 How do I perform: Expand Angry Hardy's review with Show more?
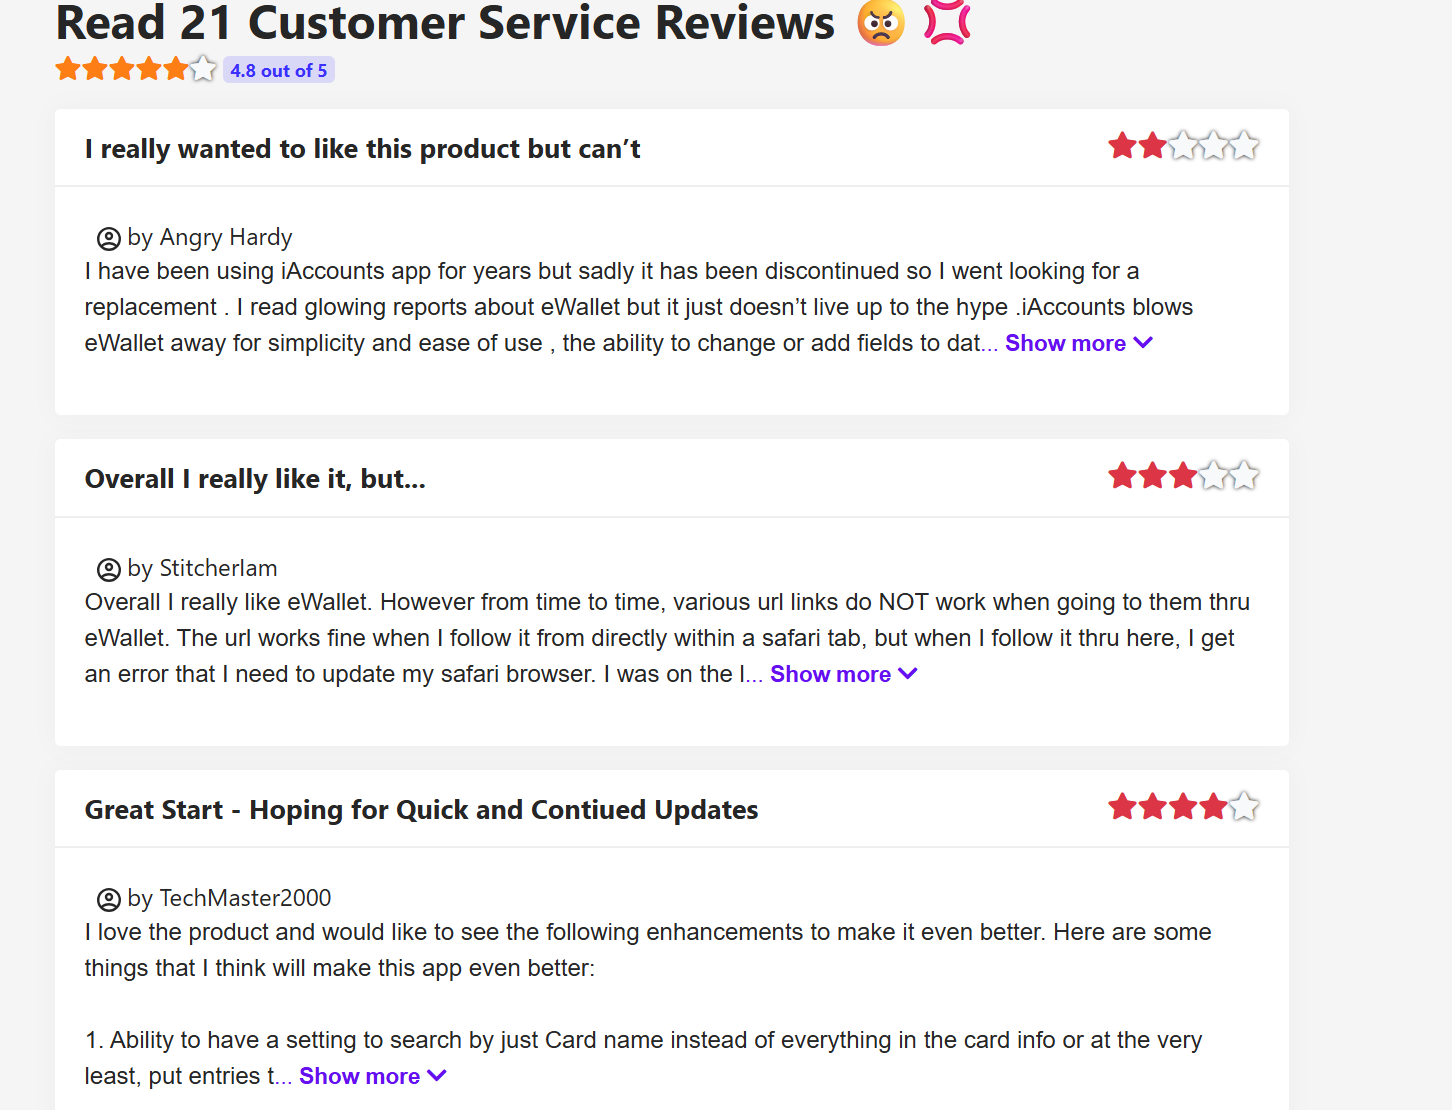(1078, 343)
